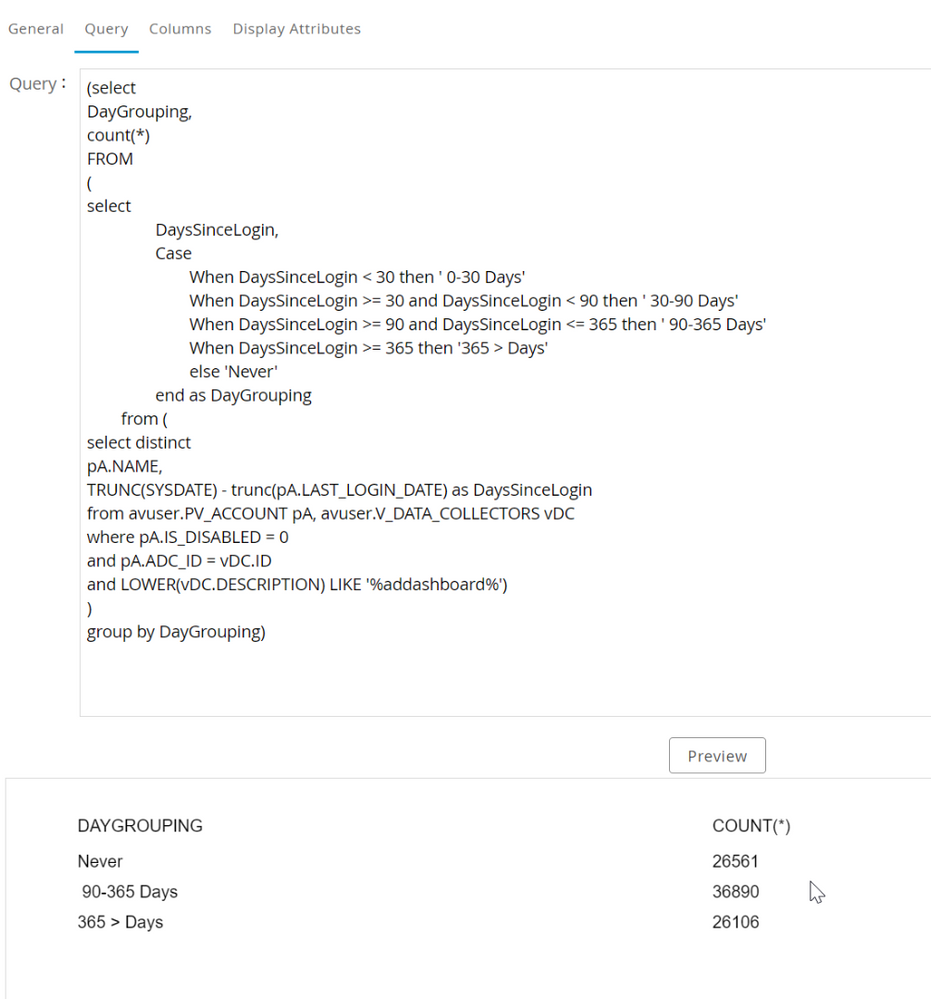The height and width of the screenshot is (999, 931).
Task: Select the 'Never' result row label
Action: point(100,861)
